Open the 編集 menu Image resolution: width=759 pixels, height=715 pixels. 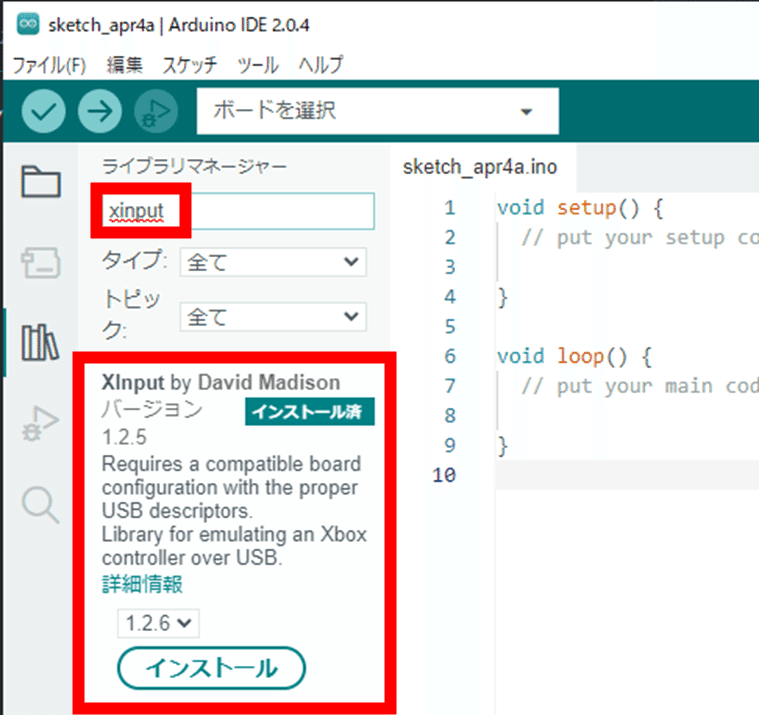(x=124, y=65)
